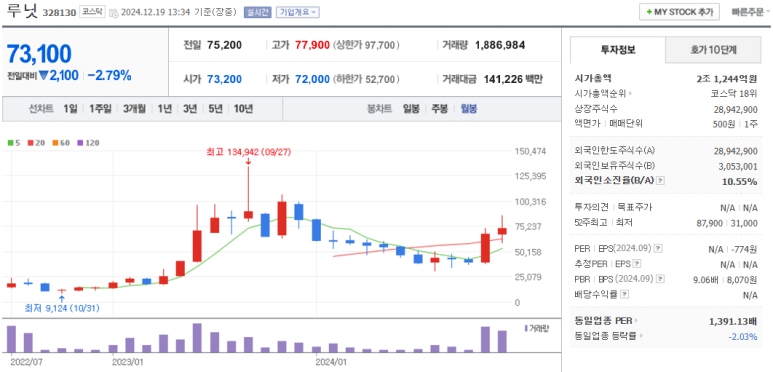773x372 pixels.
Task: Click the 거래대금 value 141,226 백만
Action: [513, 79]
